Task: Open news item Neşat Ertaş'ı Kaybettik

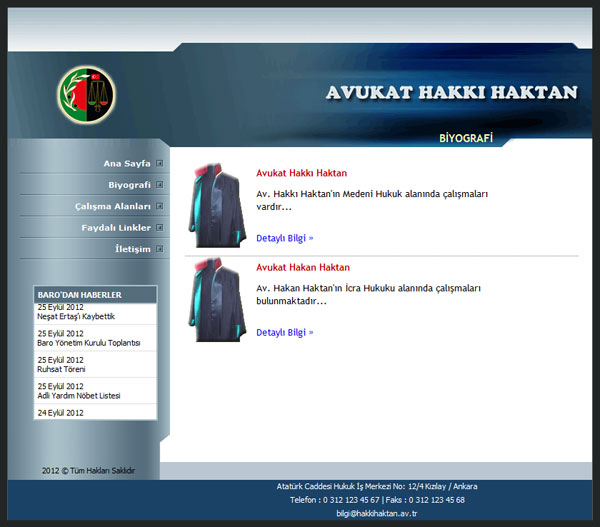Action: coord(76,317)
